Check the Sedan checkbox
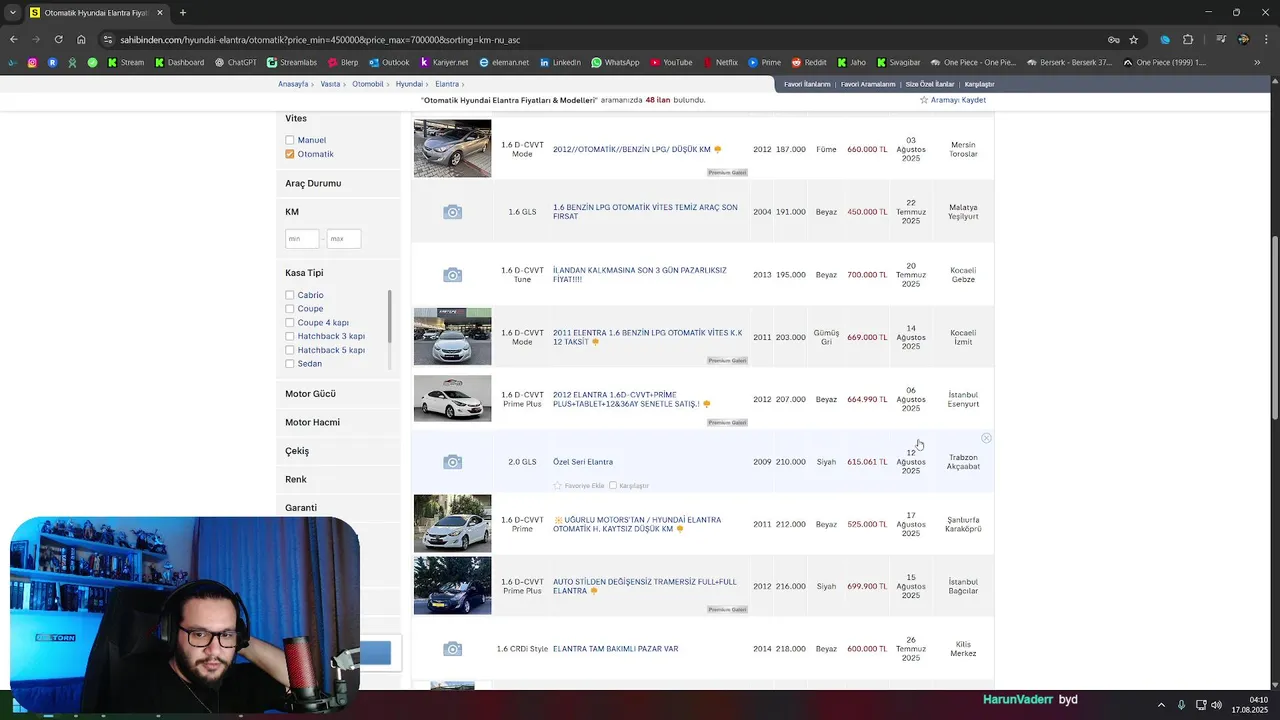 tap(290, 364)
